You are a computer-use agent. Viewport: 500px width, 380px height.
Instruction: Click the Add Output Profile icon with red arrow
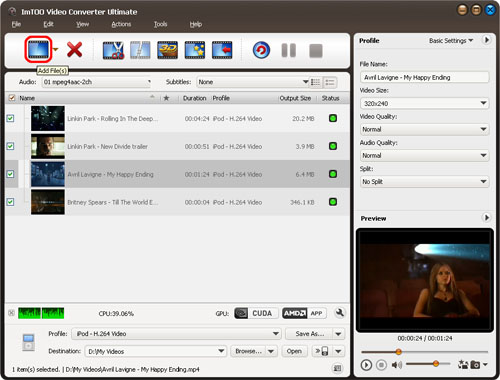click(x=222, y=50)
